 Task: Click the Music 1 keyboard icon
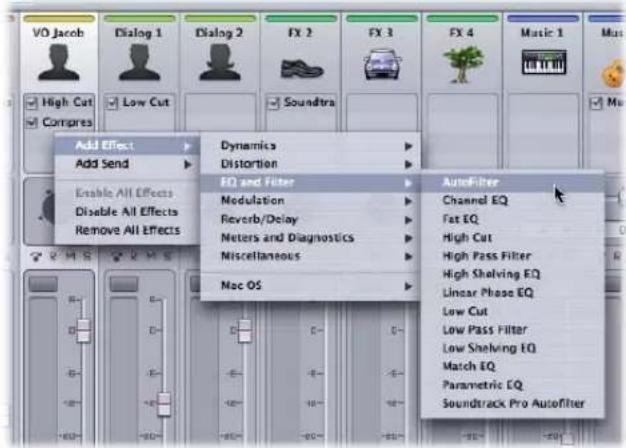[x=544, y=62]
